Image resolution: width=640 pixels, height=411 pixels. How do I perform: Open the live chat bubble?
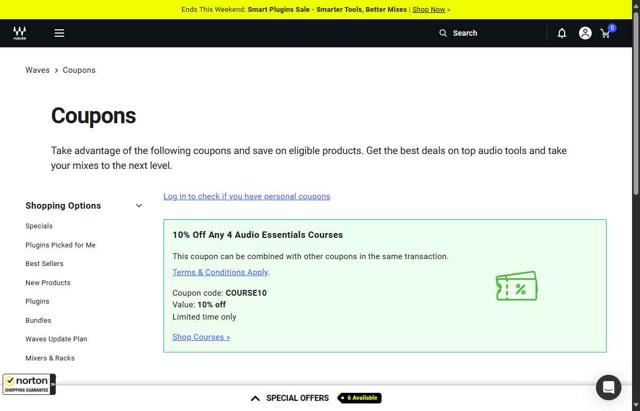[608, 387]
